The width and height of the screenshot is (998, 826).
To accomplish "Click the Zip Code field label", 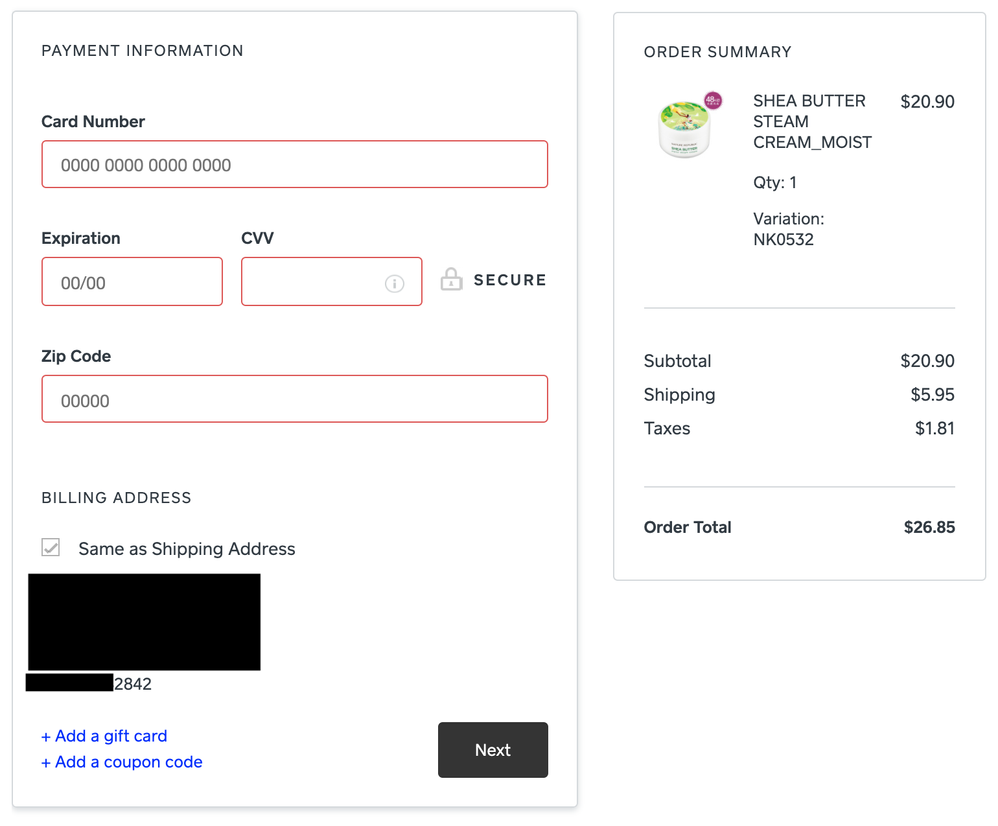I will (76, 356).
